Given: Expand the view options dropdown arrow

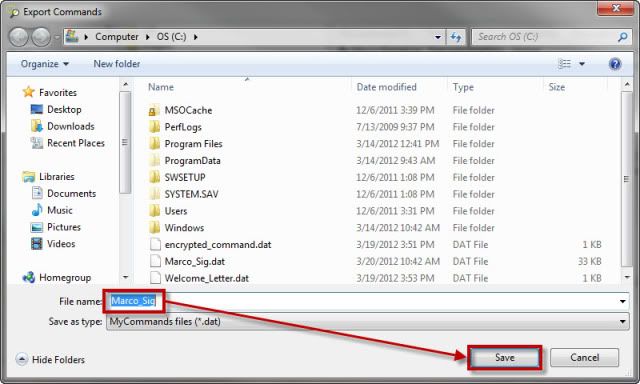Looking at the screenshot, I should (582, 64).
